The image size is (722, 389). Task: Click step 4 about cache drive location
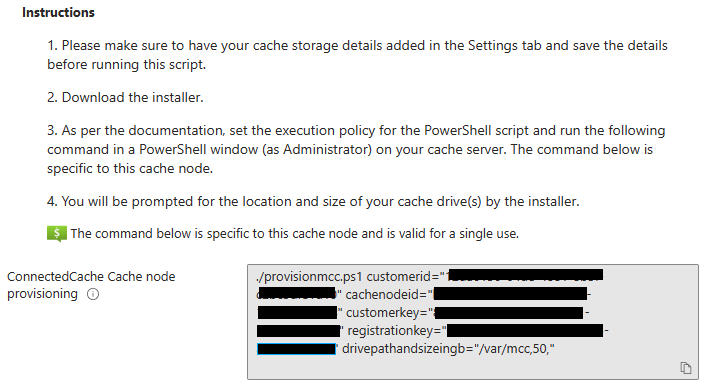click(x=313, y=202)
